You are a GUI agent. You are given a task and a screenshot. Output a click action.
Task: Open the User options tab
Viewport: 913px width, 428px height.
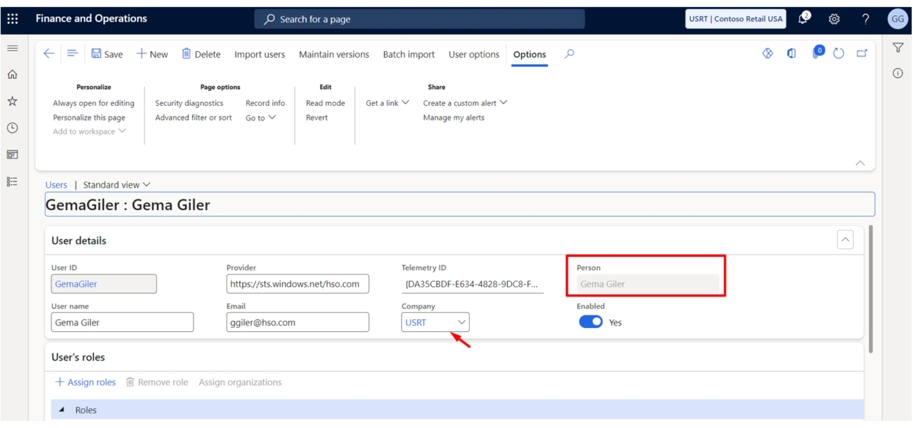[x=474, y=54]
